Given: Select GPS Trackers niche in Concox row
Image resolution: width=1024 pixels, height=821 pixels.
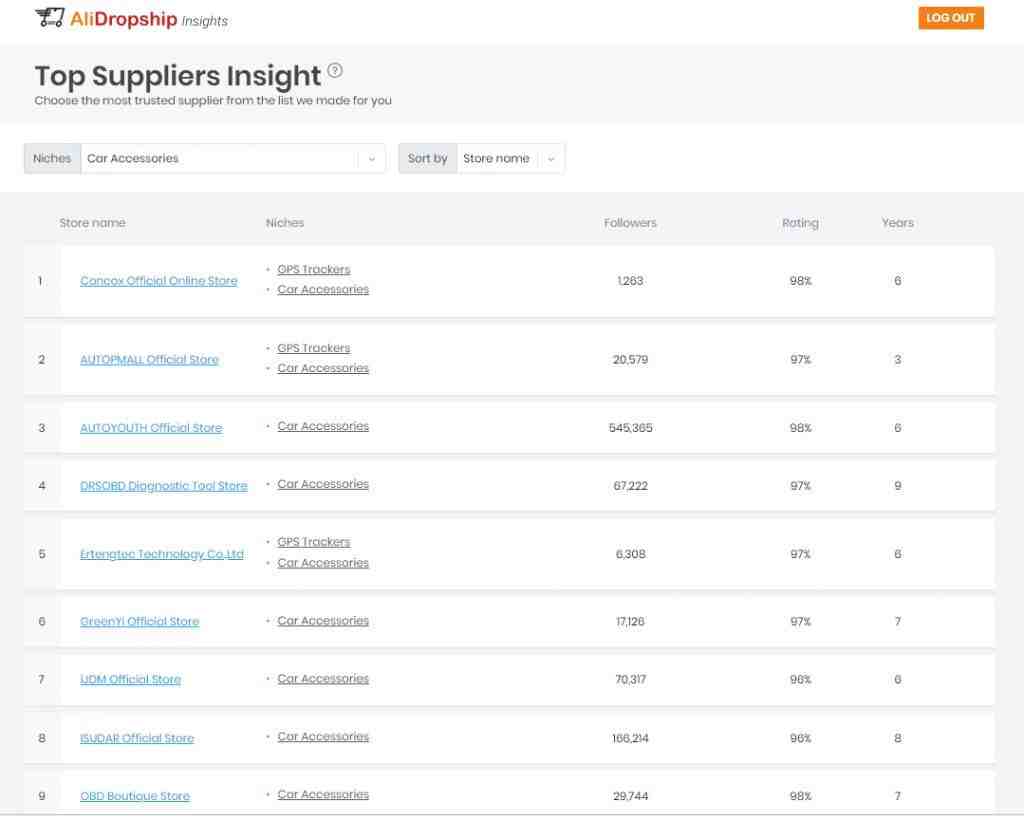Looking at the screenshot, I should (x=313, y=269).
